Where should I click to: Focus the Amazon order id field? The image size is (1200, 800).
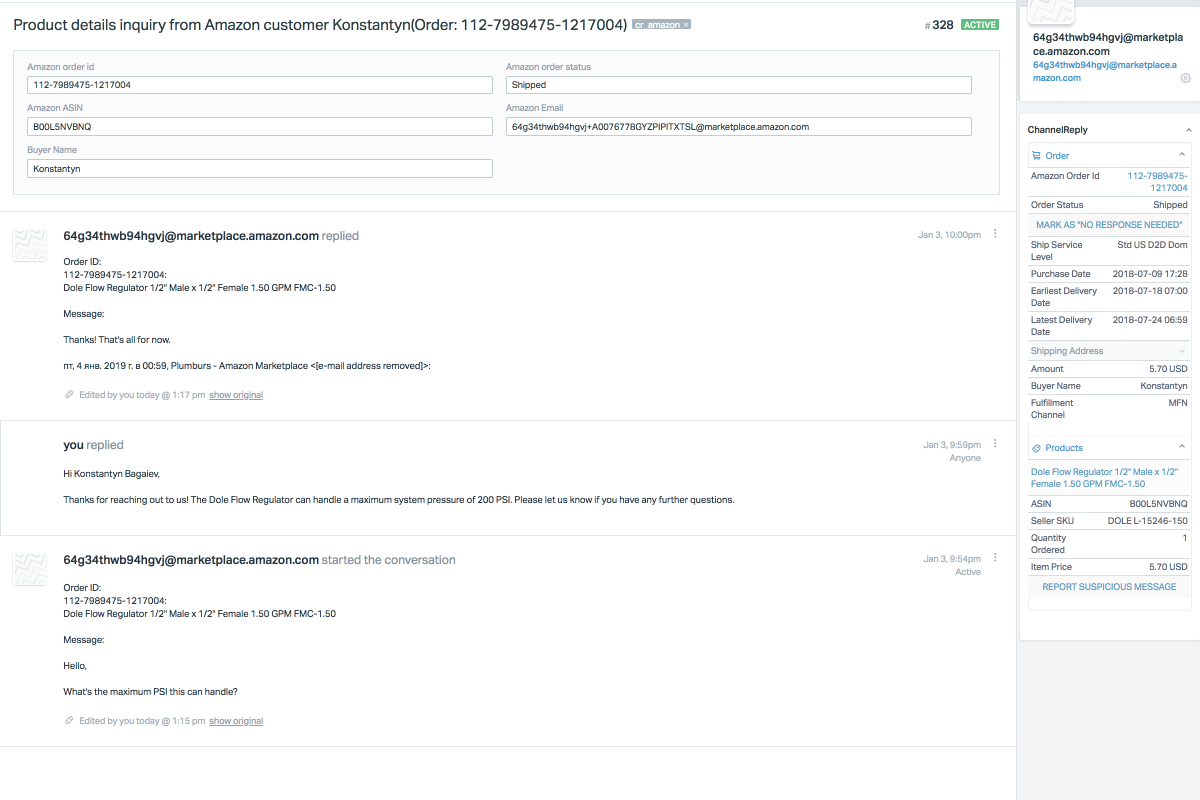[260, 85]
